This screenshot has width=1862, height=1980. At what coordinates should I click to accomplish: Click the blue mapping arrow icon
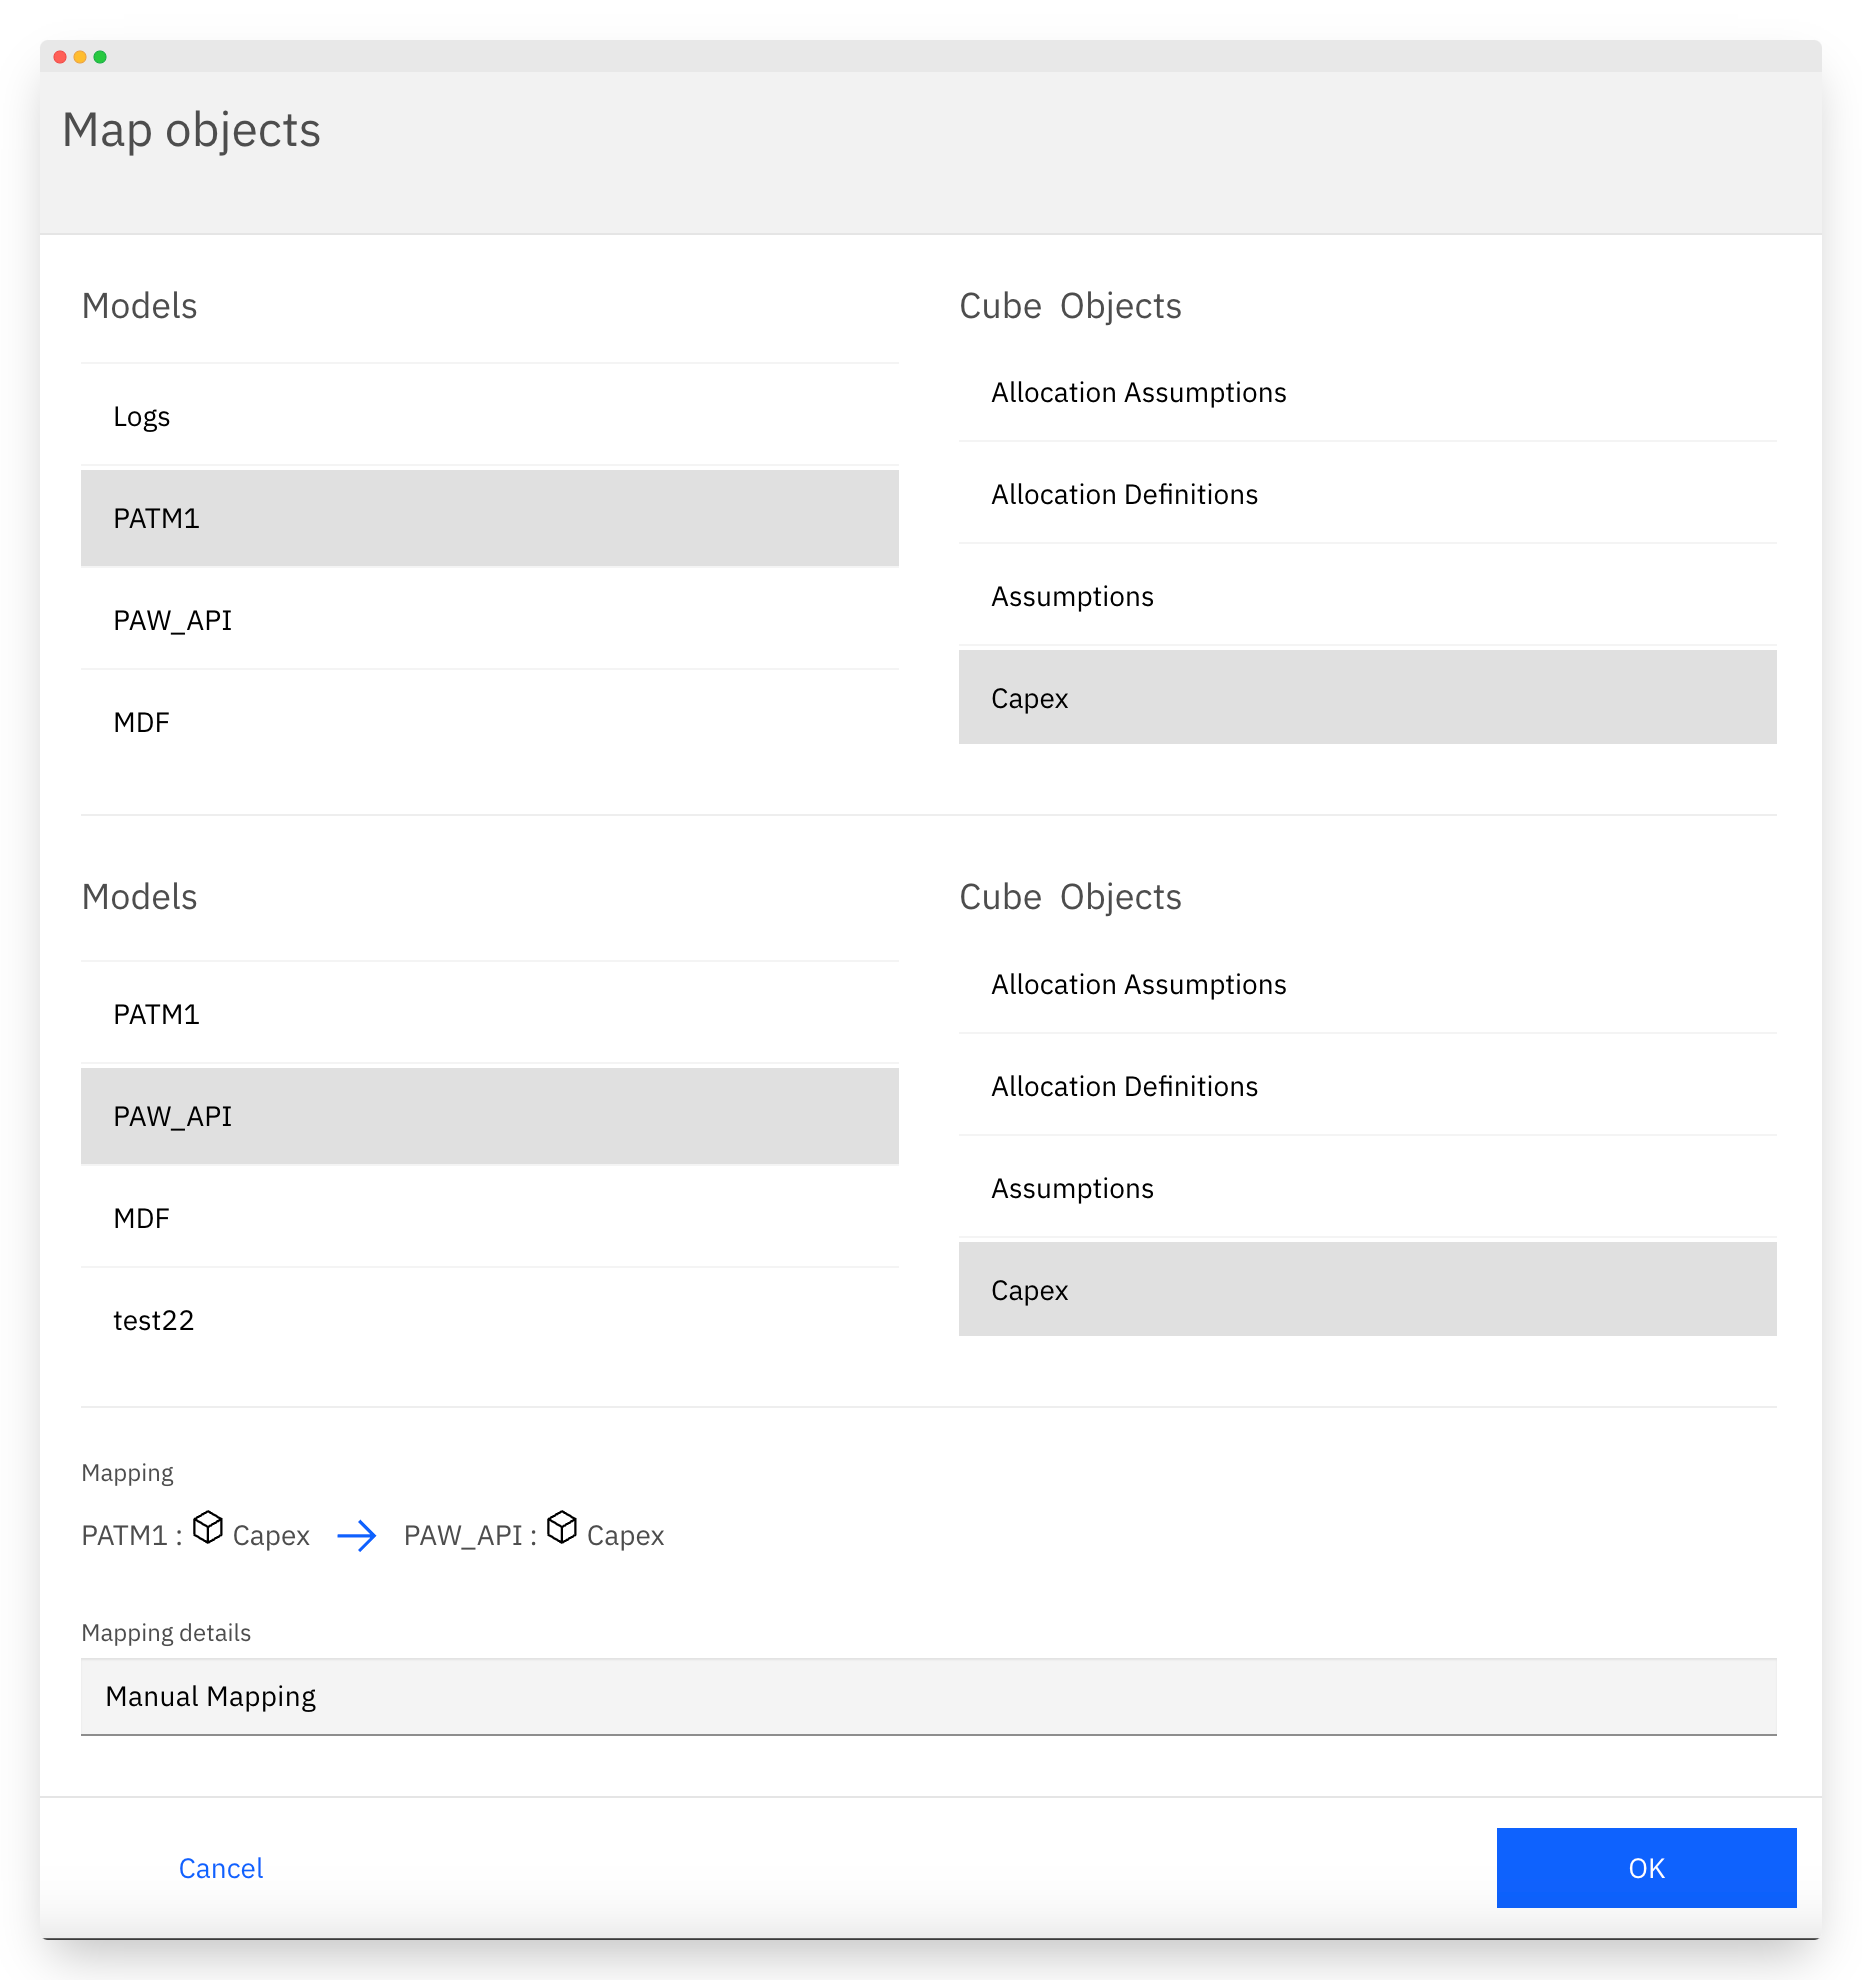click(x=357, y=1535)
